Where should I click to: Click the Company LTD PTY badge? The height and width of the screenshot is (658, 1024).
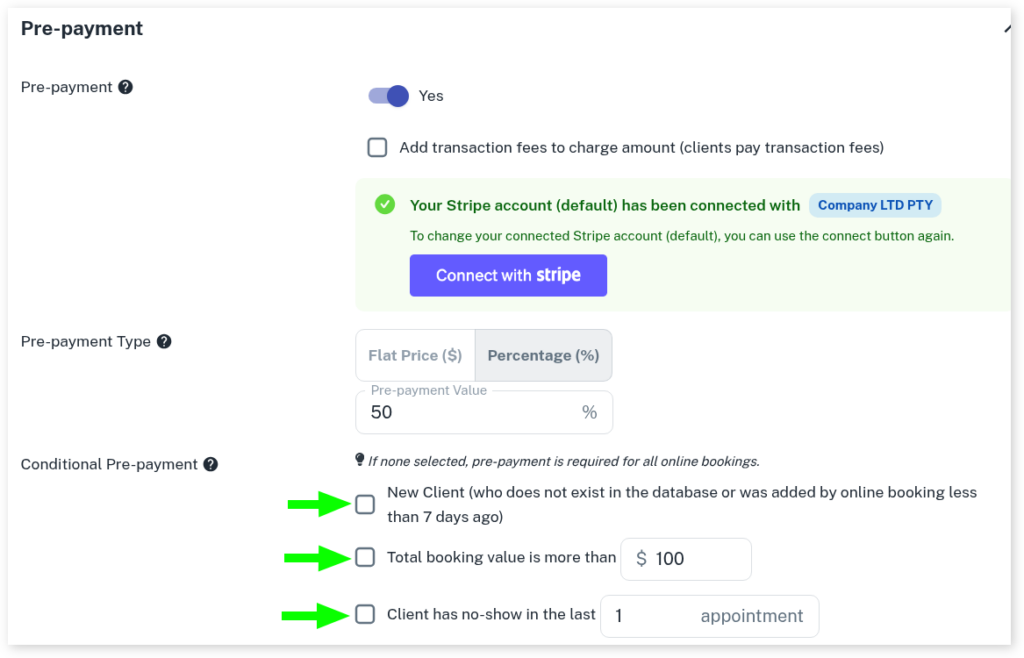(875, 205)
